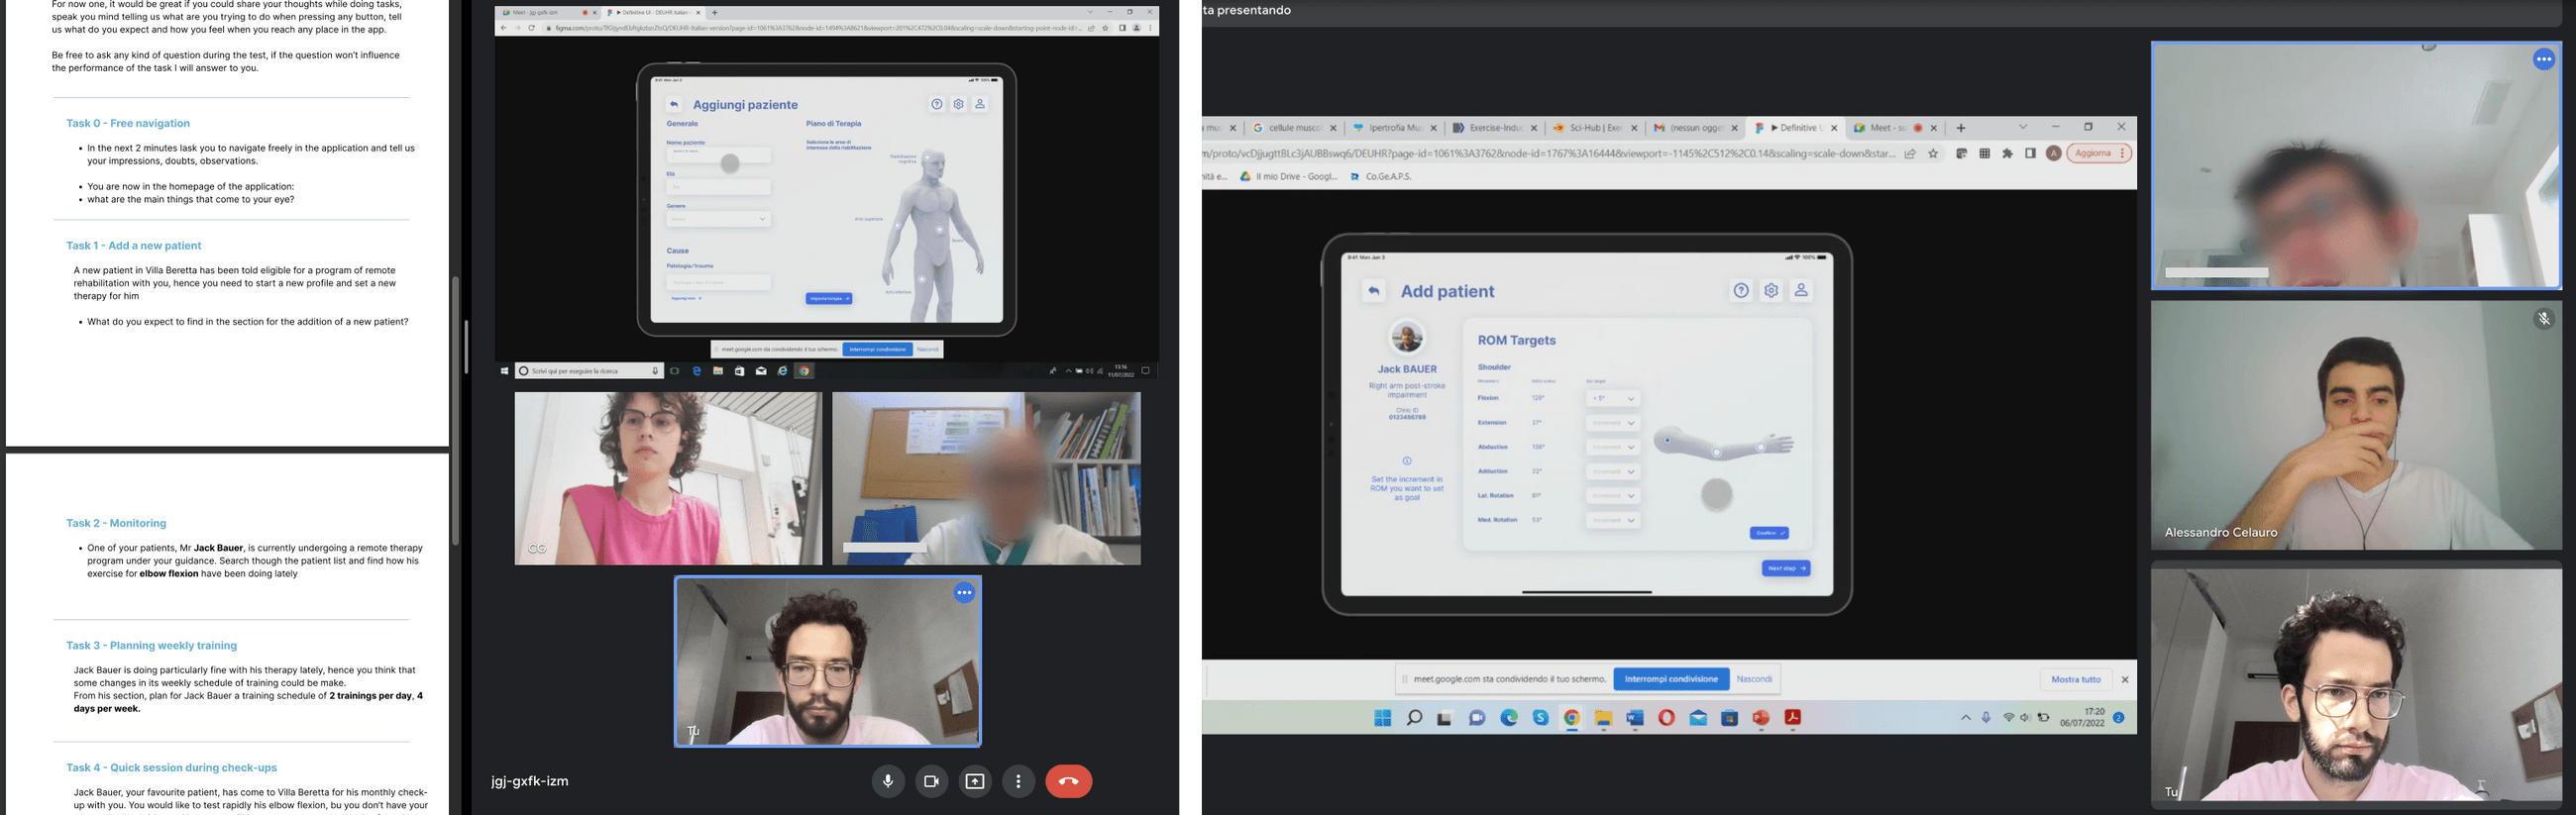Open settings gear on "Aggiungi paziente" screen
The width and height of the screenshot is (2576, 815).
tap(958, 104)
